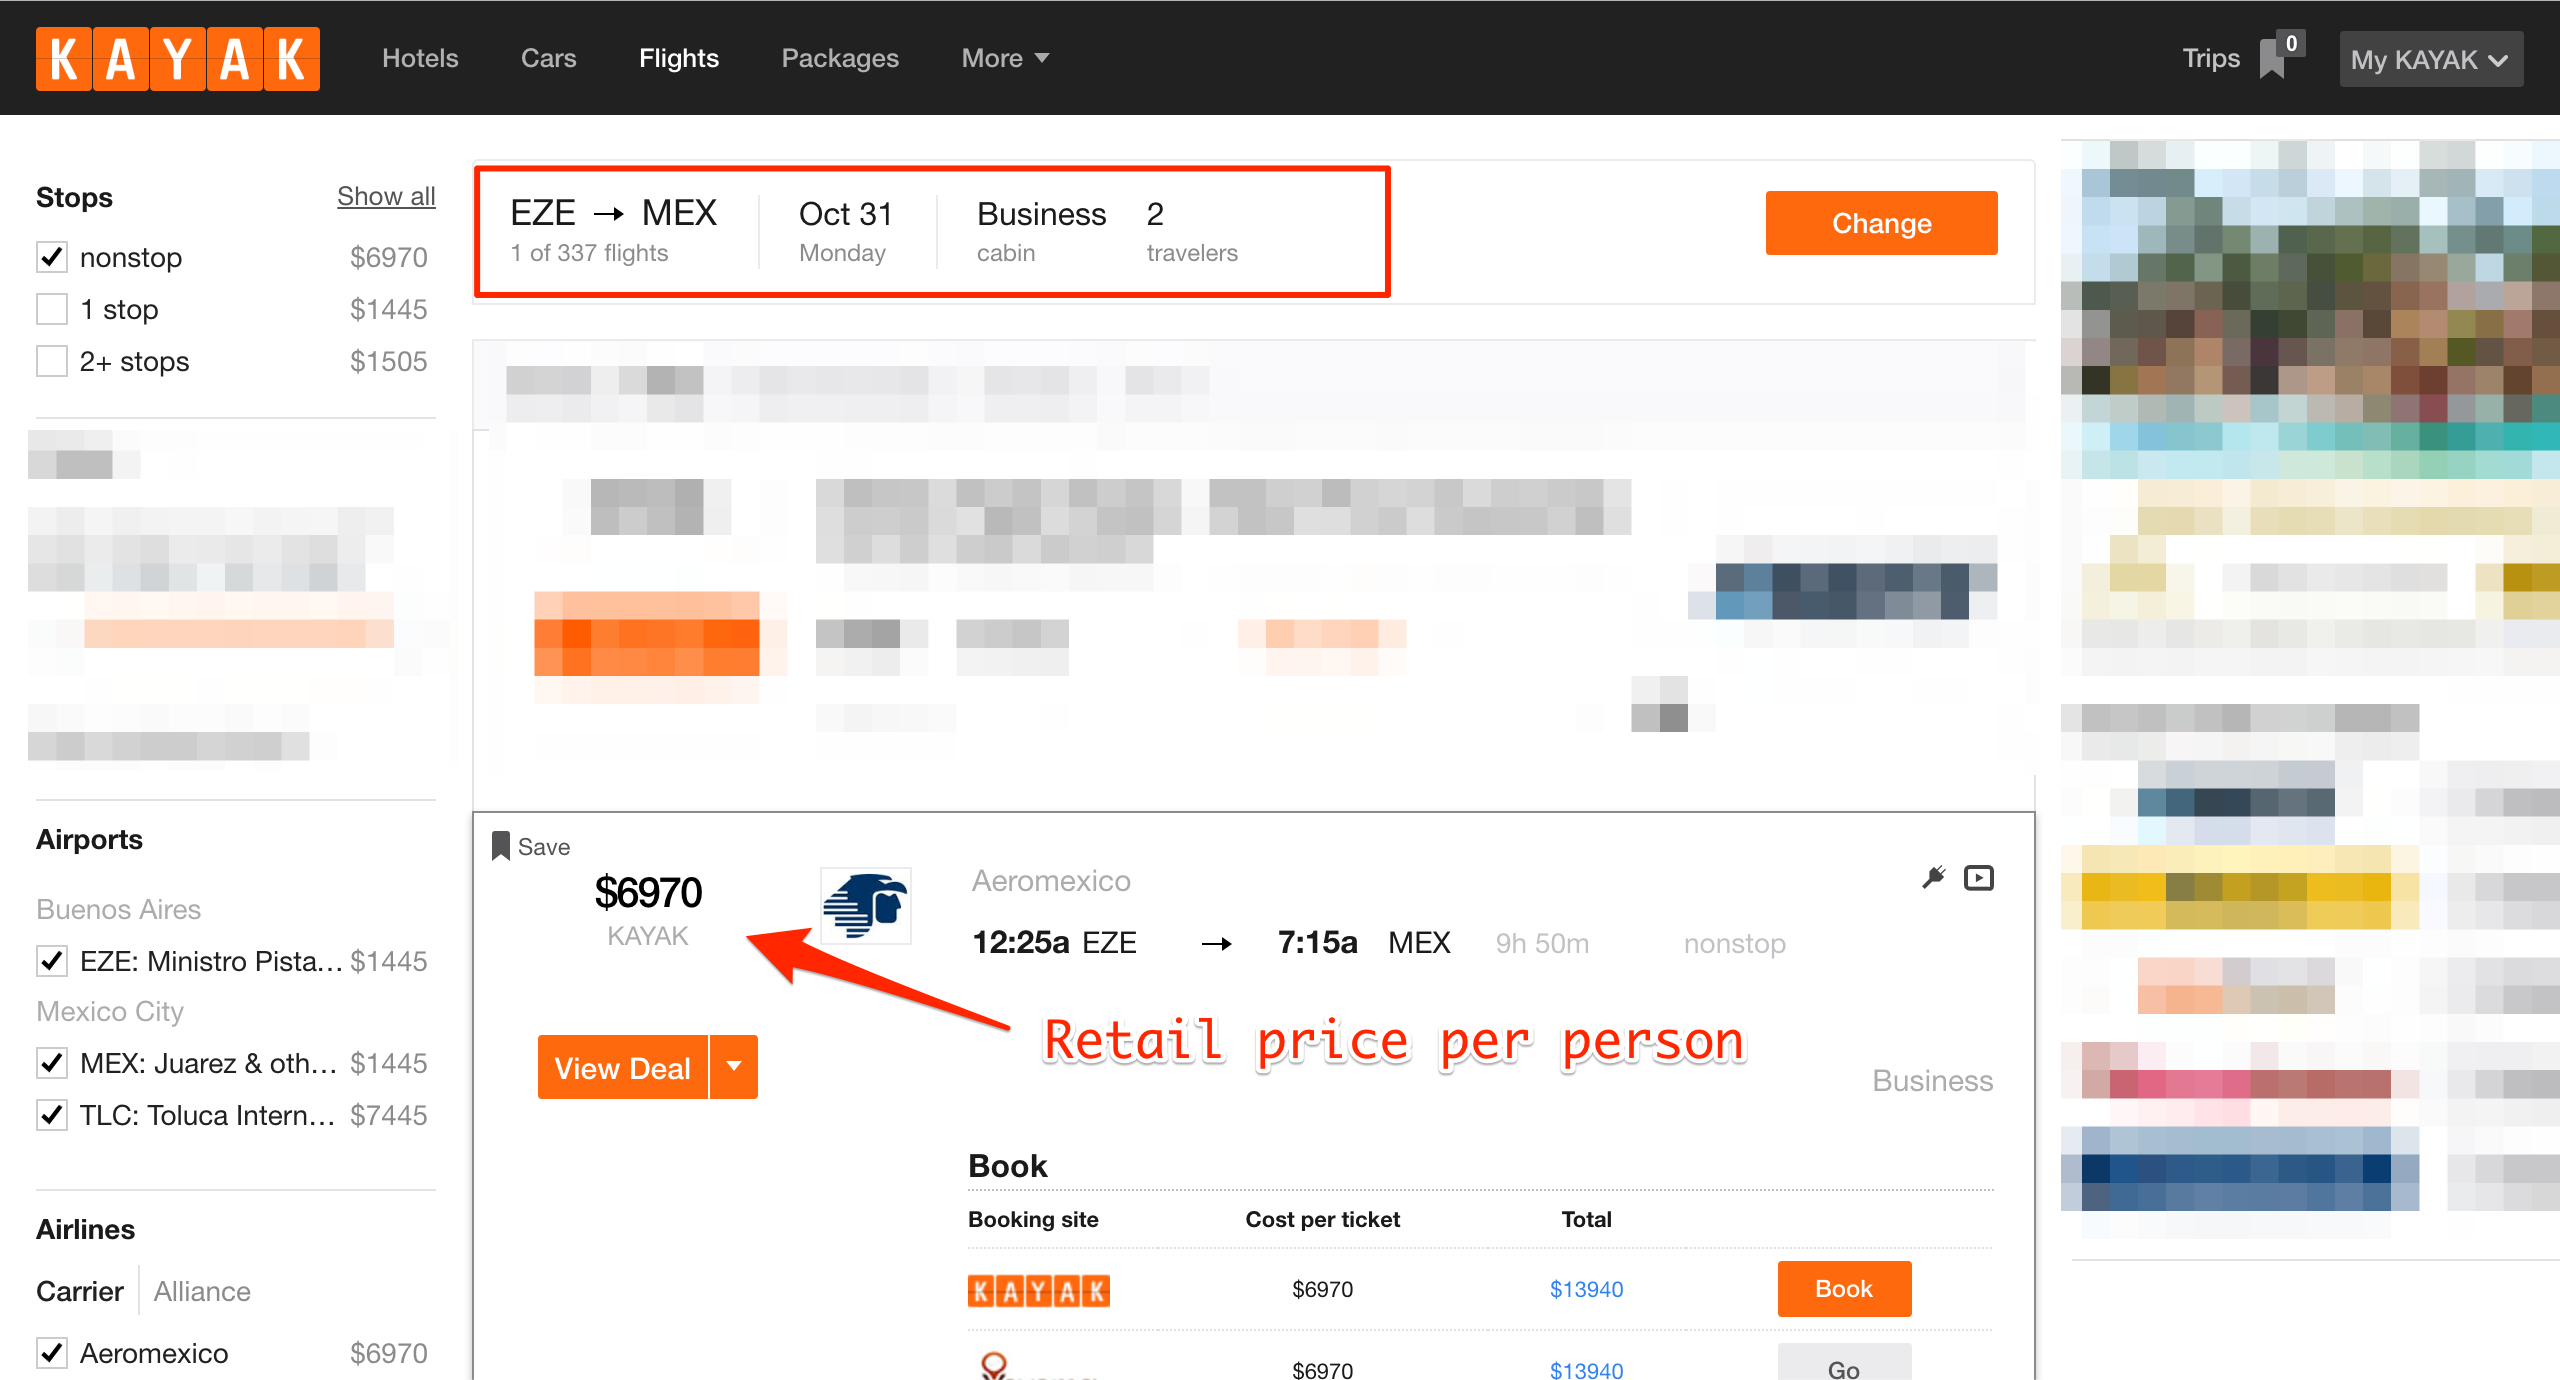Open Trips via the bookmark icon

click(2272, 56)
